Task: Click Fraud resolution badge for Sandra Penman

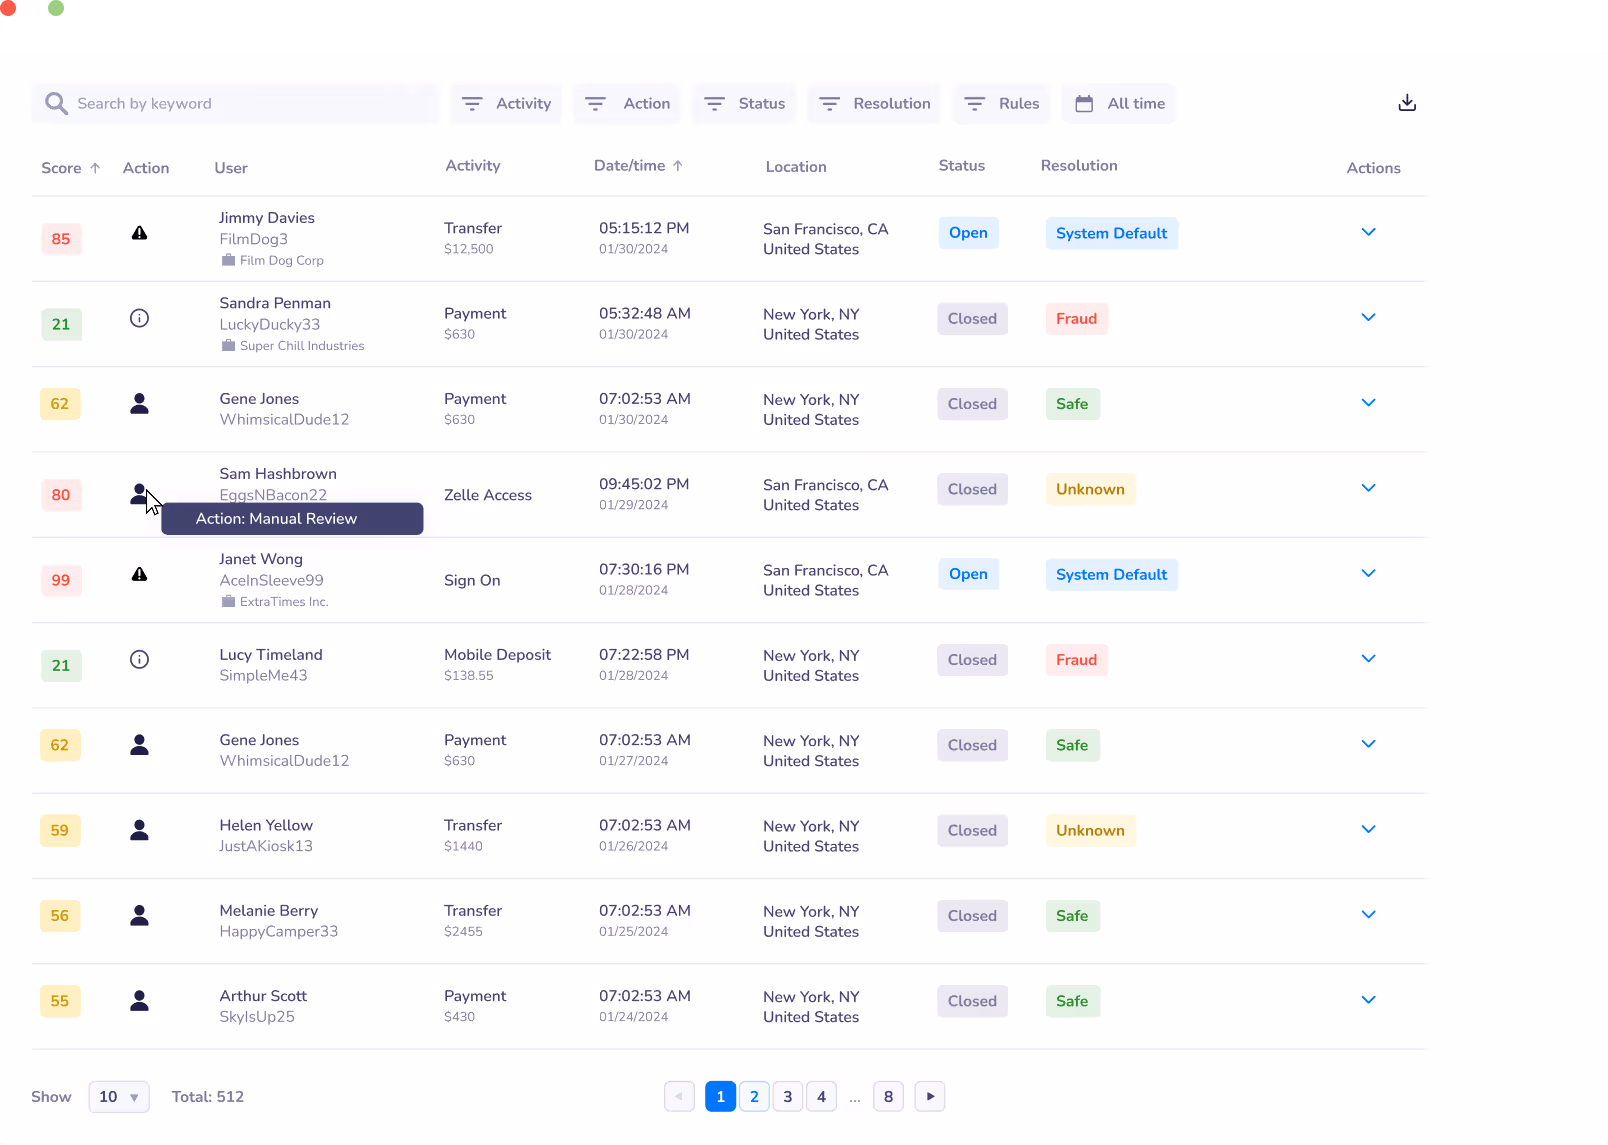Action: point(1076,319)
